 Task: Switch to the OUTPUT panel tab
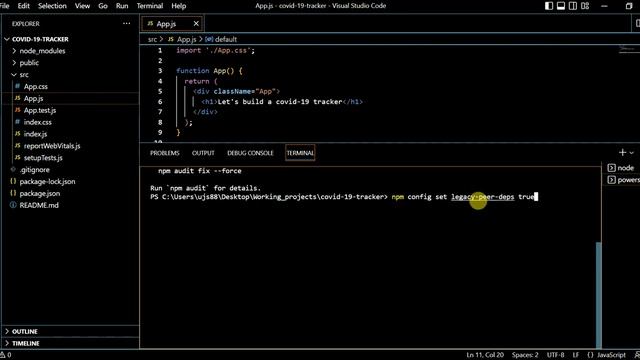[203, 153]
